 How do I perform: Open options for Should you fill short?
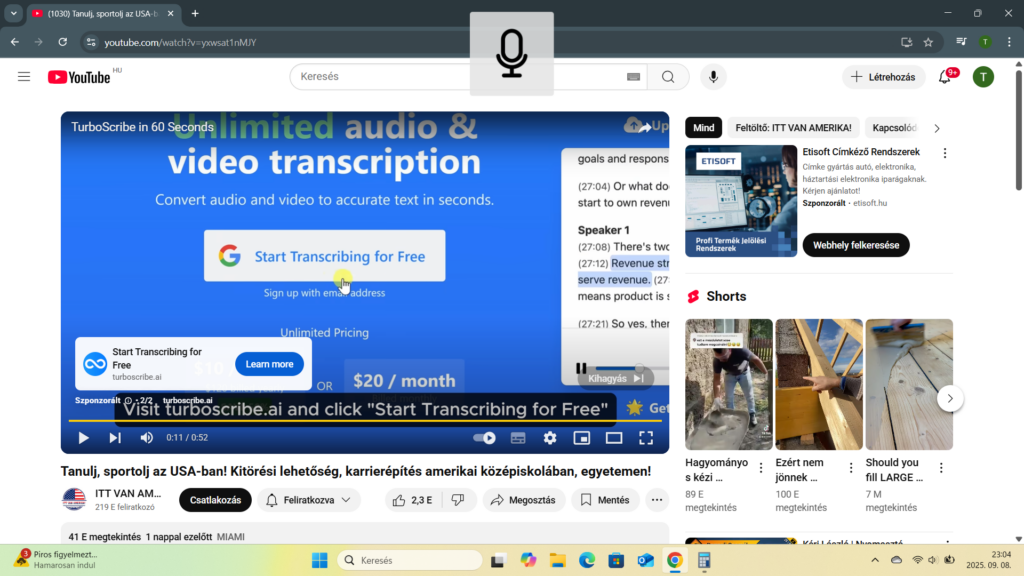click(x=941, y=468)
